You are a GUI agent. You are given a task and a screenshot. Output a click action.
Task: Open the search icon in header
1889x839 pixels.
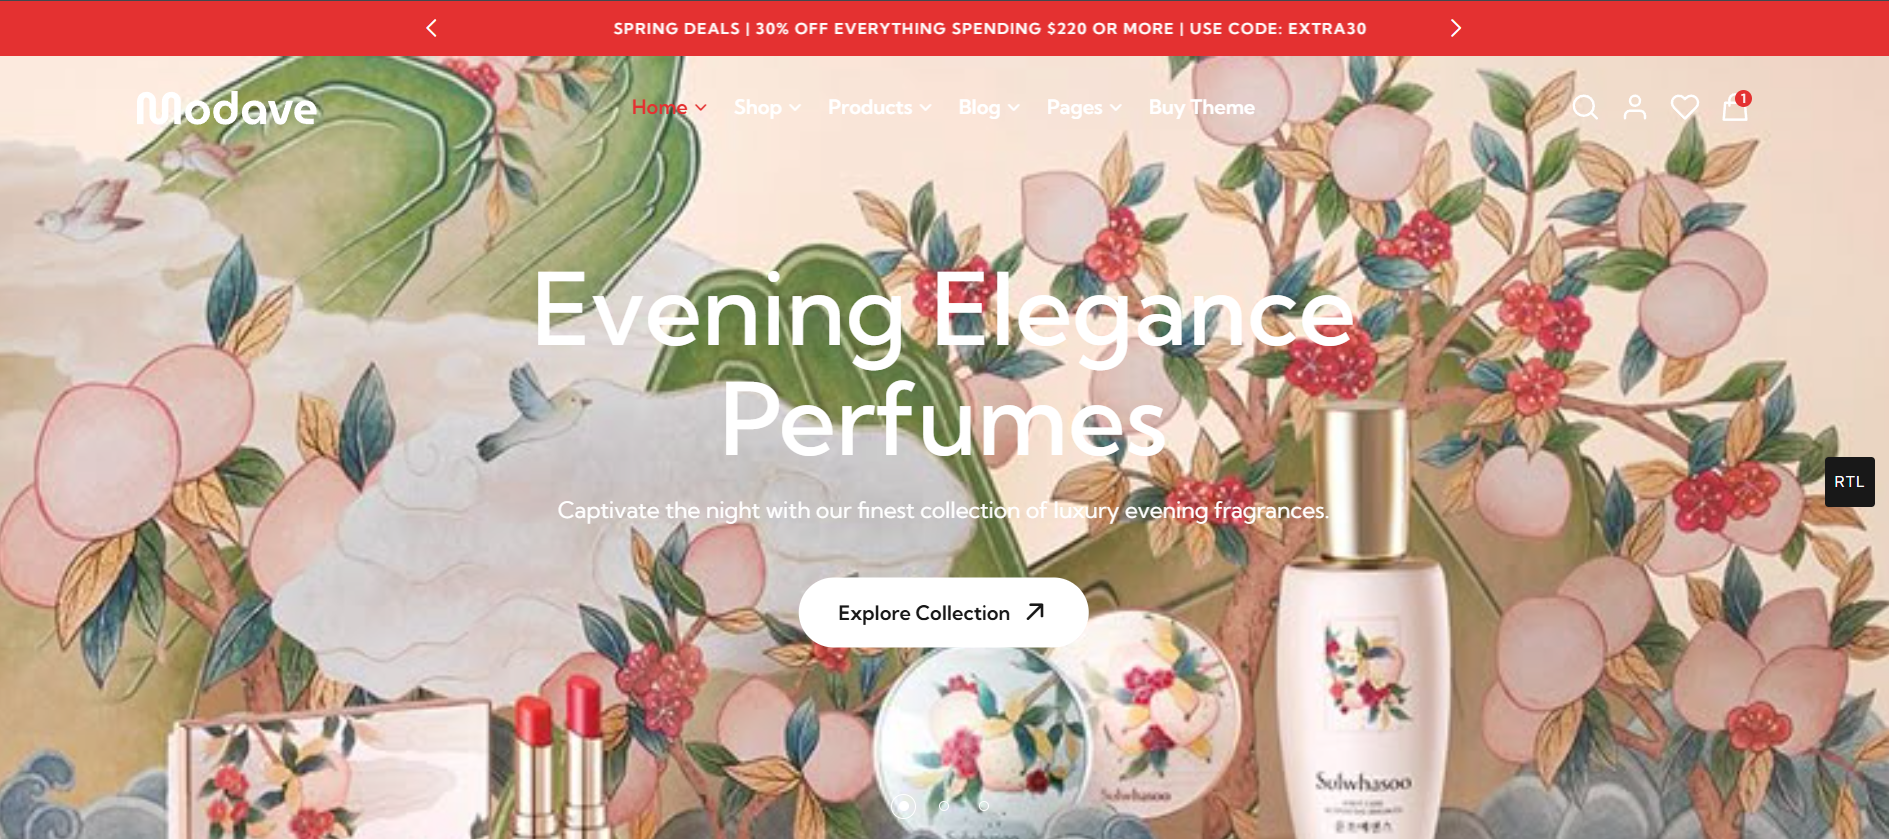click(x=1585, y=107)
